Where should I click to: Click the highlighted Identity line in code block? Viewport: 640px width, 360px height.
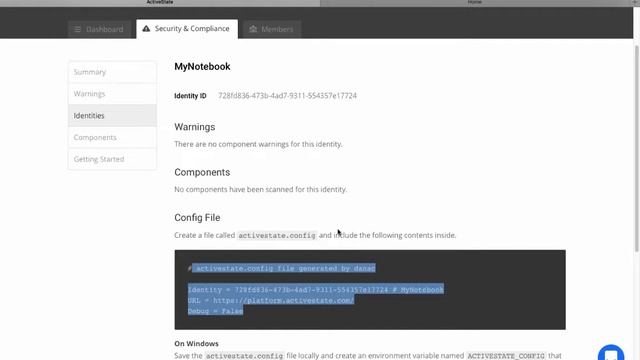click(x=316, y=290)
